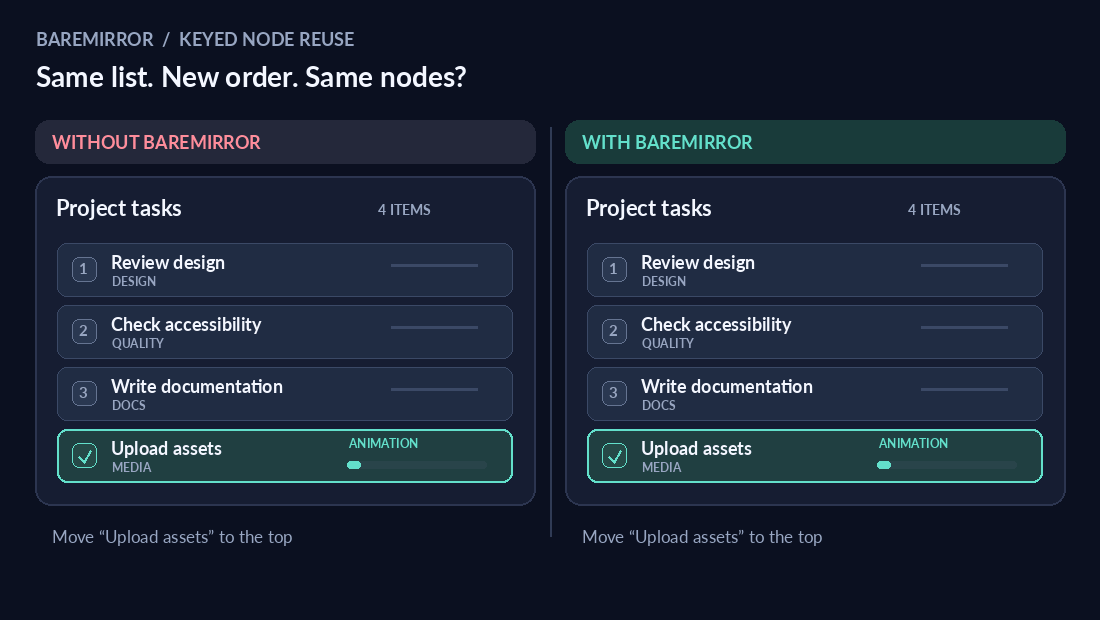Click Upload assets title in the Without Baremirror list
The width and height of the screenshot is (1100, 620).
(166, 448)
